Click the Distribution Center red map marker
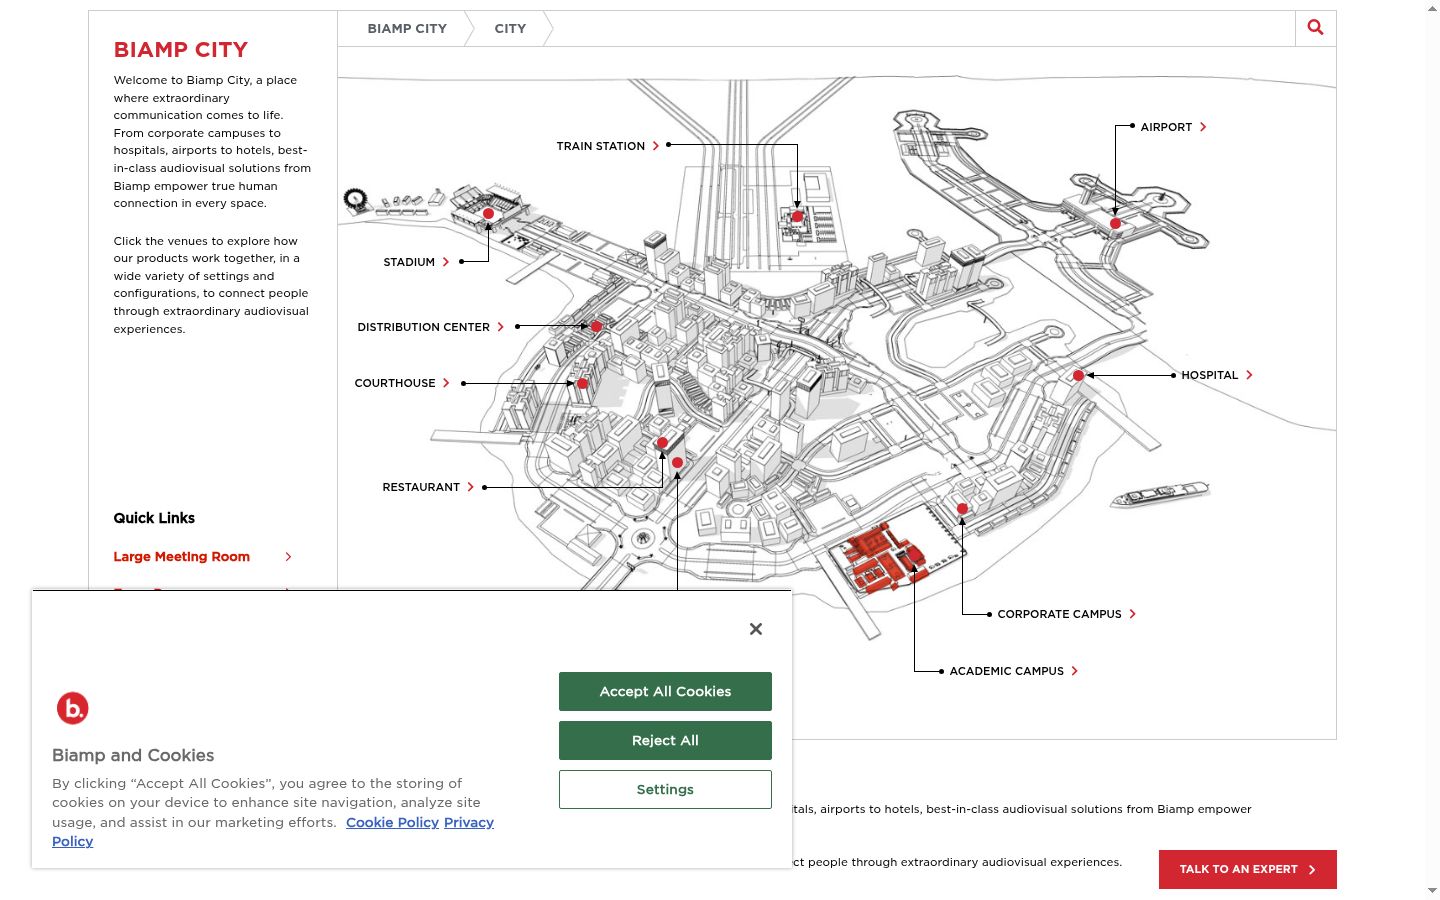 coord(596,326)
